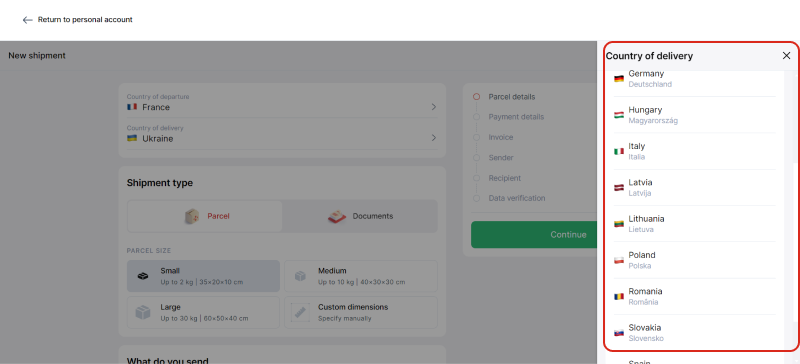Screen dimensions: 800x364
Task: Choose the Large parcel size option
Action: pos(204,312)
